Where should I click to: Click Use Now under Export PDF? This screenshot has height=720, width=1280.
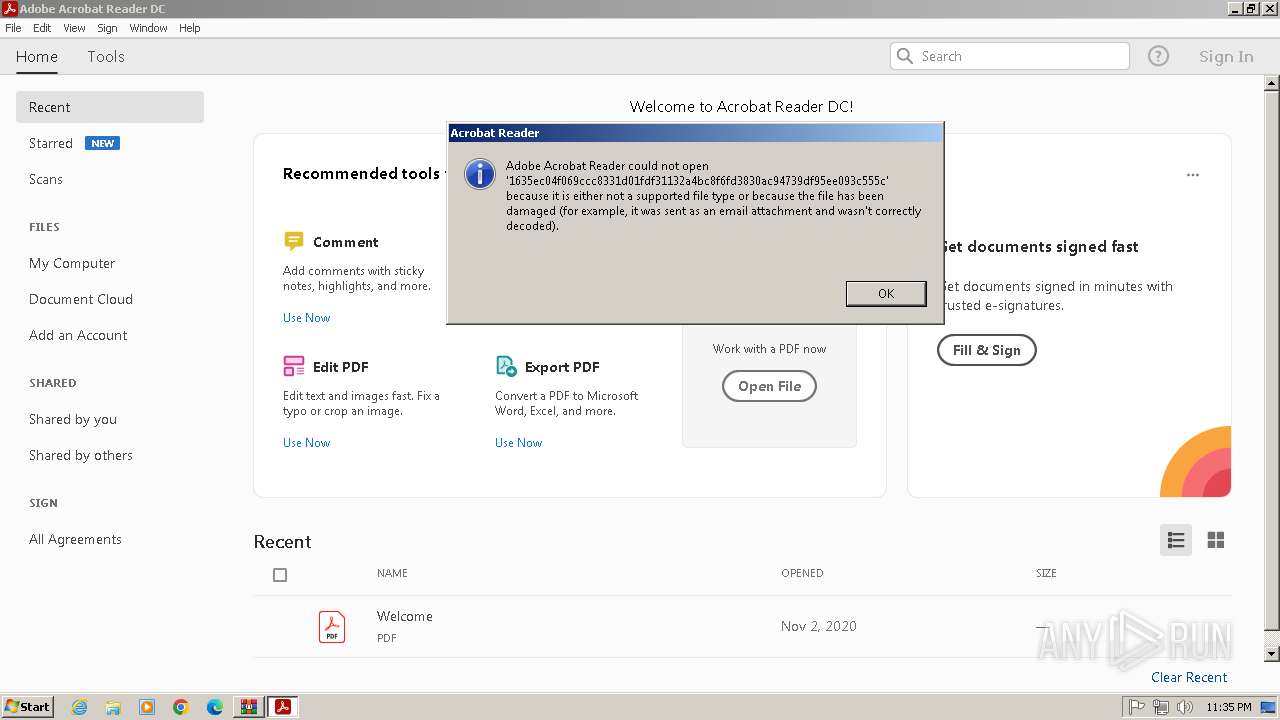pyautogui.click(x=518, y=443)
